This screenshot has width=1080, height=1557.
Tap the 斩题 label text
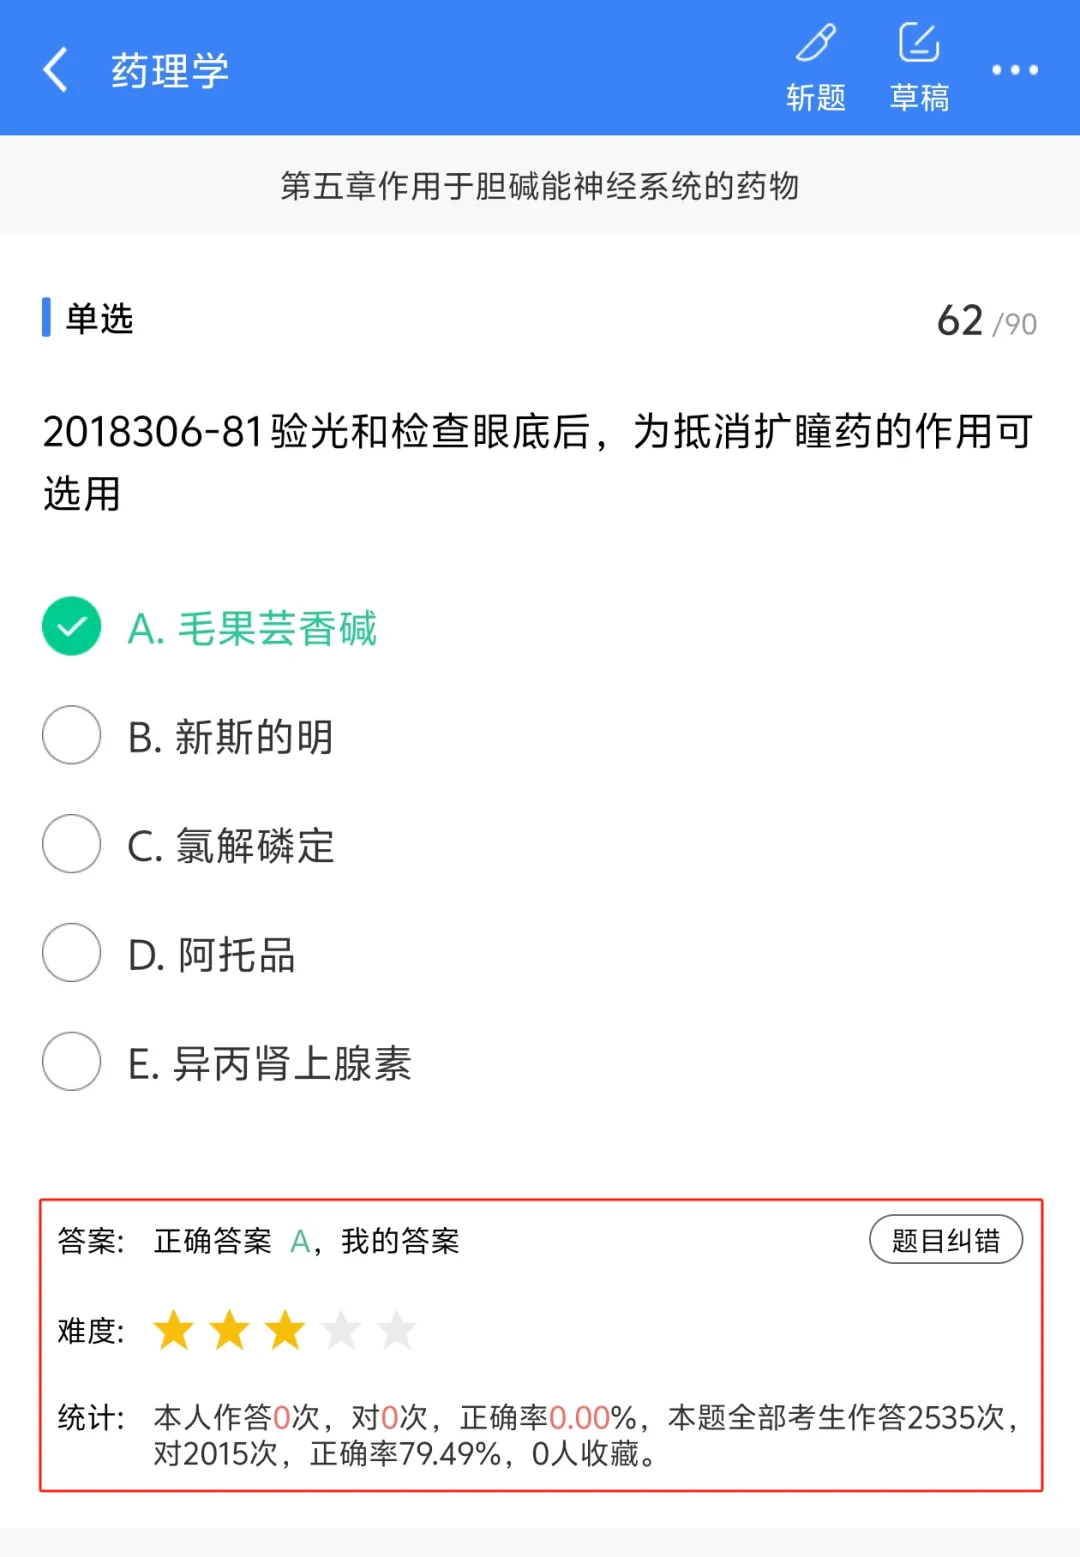[816, 98]
